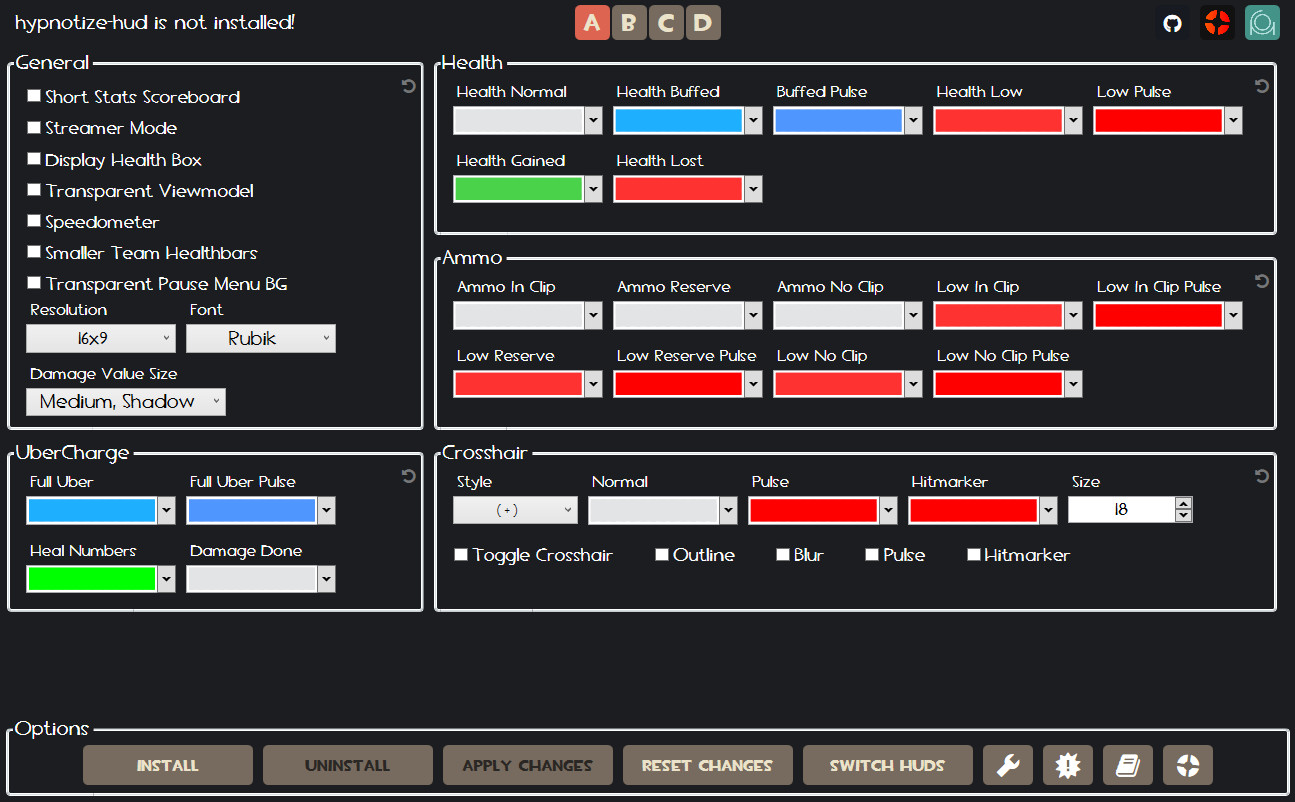This screenshot has width=1295, height=802.
Task: Click the Team Fortress 2 logo in the header
Action: (1217, 22)
